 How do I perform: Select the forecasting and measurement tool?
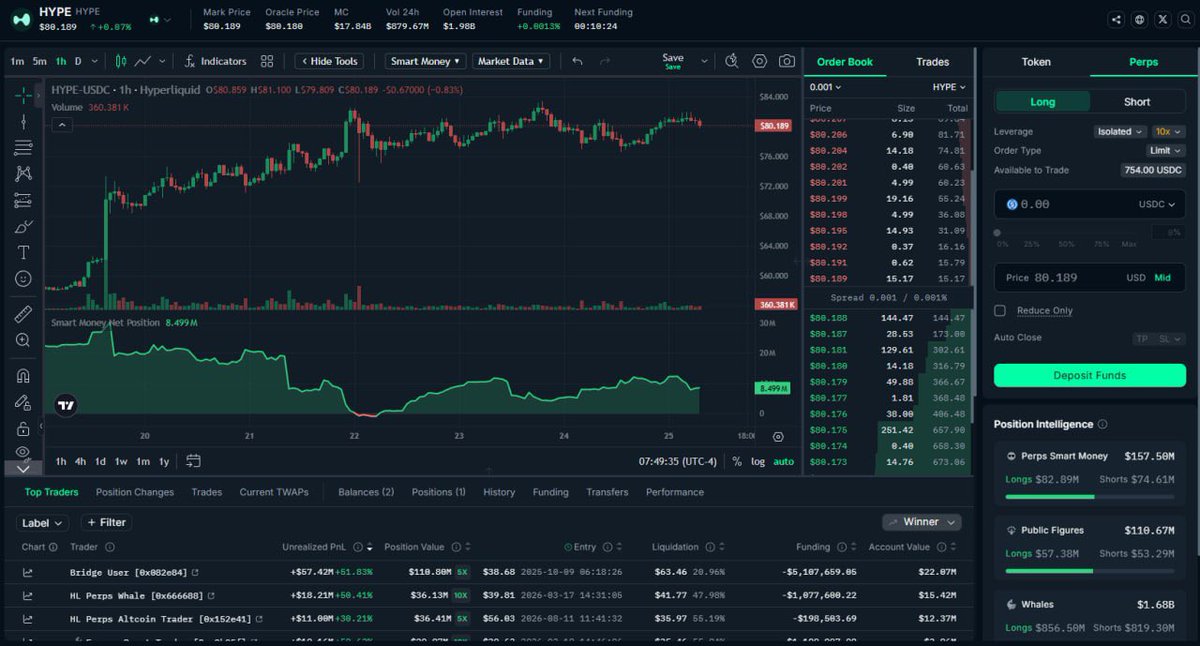tap(23, 200)
